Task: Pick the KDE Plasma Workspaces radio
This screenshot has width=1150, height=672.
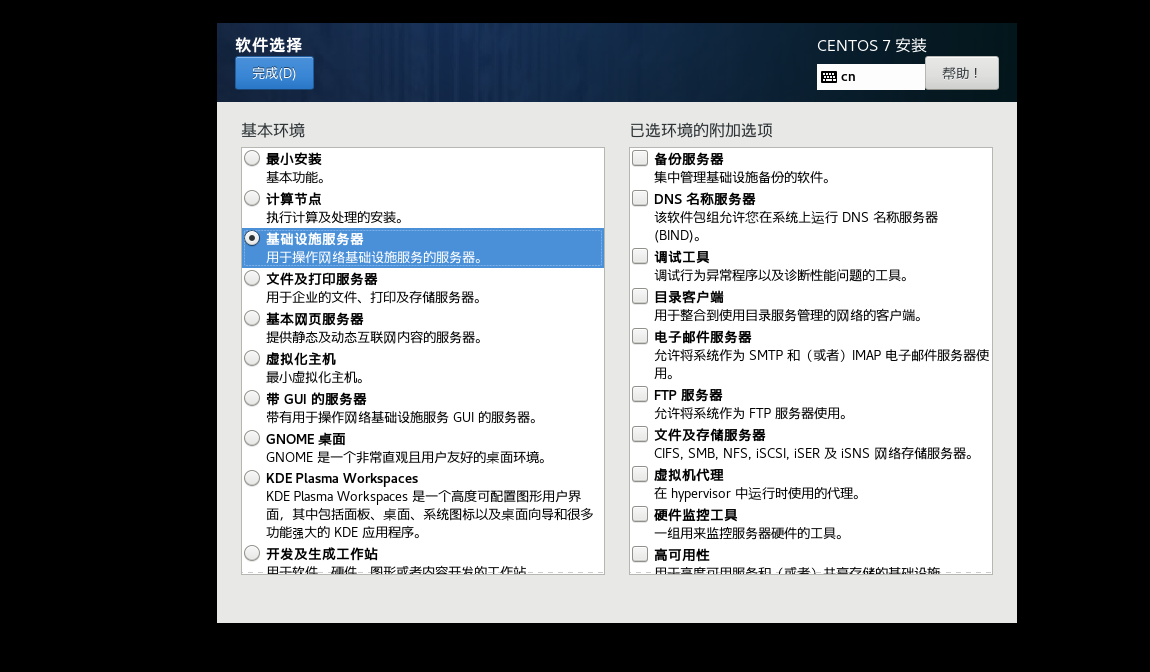Action: (252, 478)
